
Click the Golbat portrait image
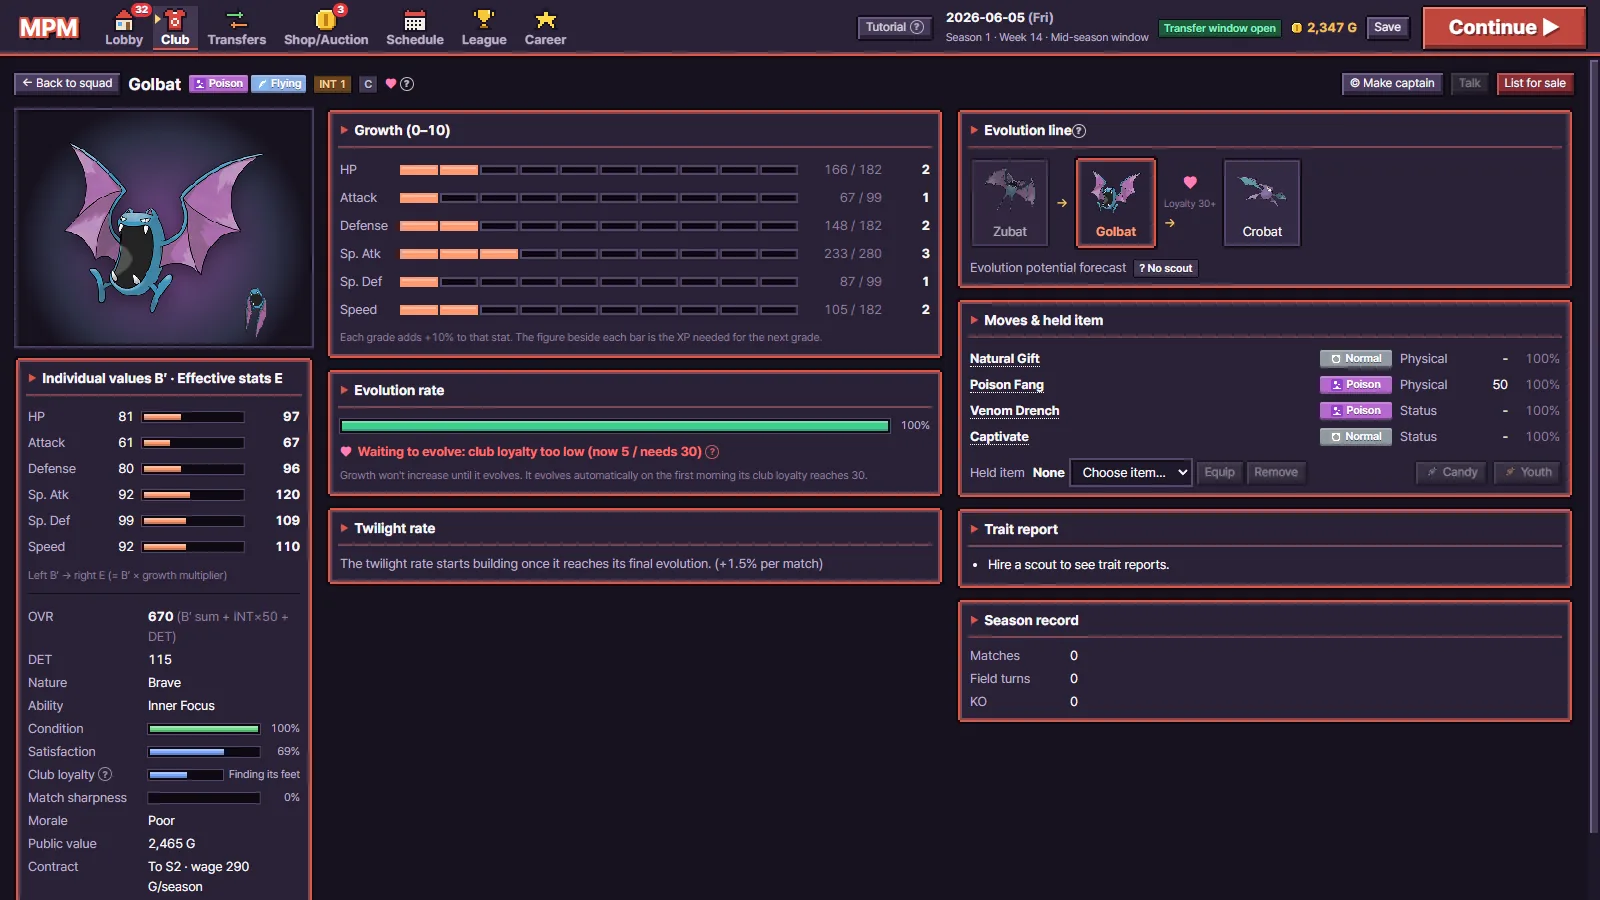(164, 228)
